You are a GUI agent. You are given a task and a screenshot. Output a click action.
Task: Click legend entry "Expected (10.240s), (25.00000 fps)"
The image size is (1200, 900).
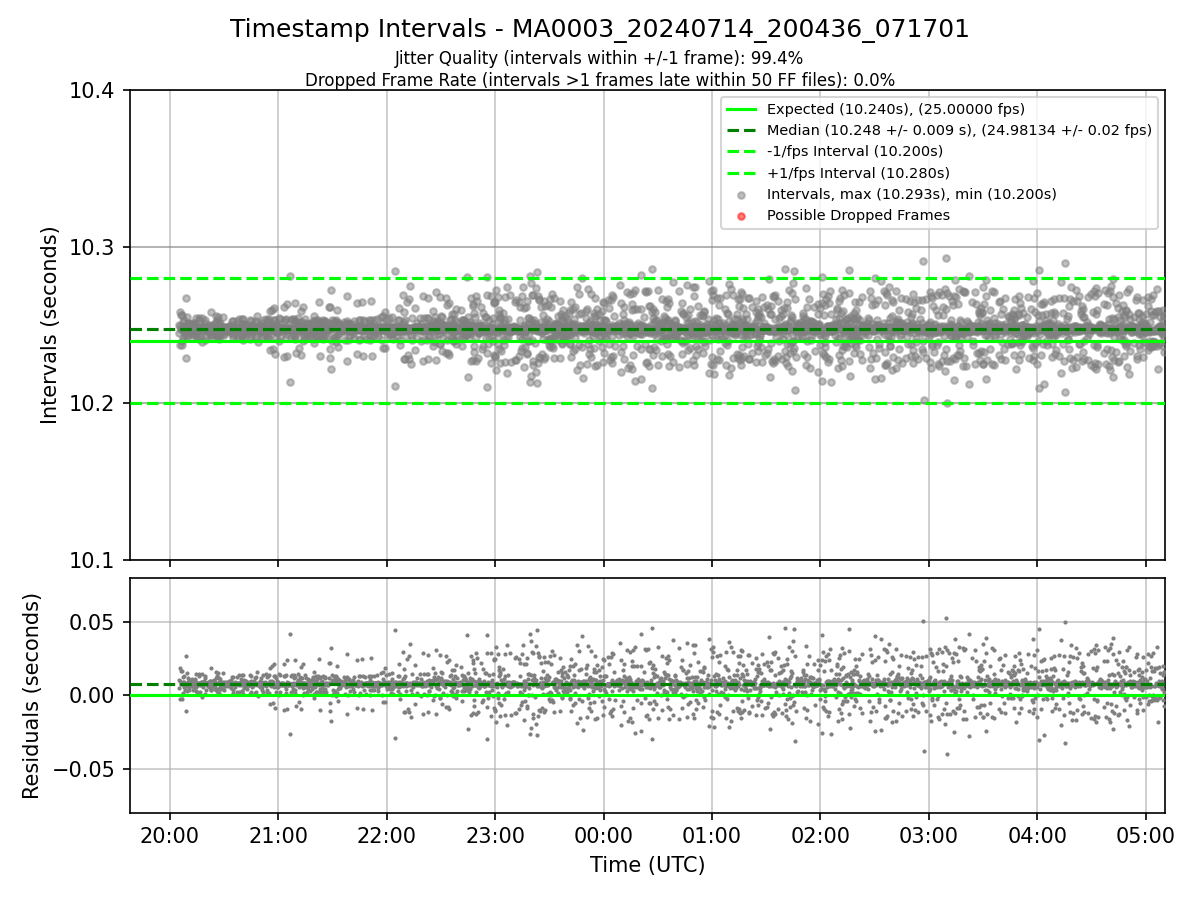click(x=896, y=109)
